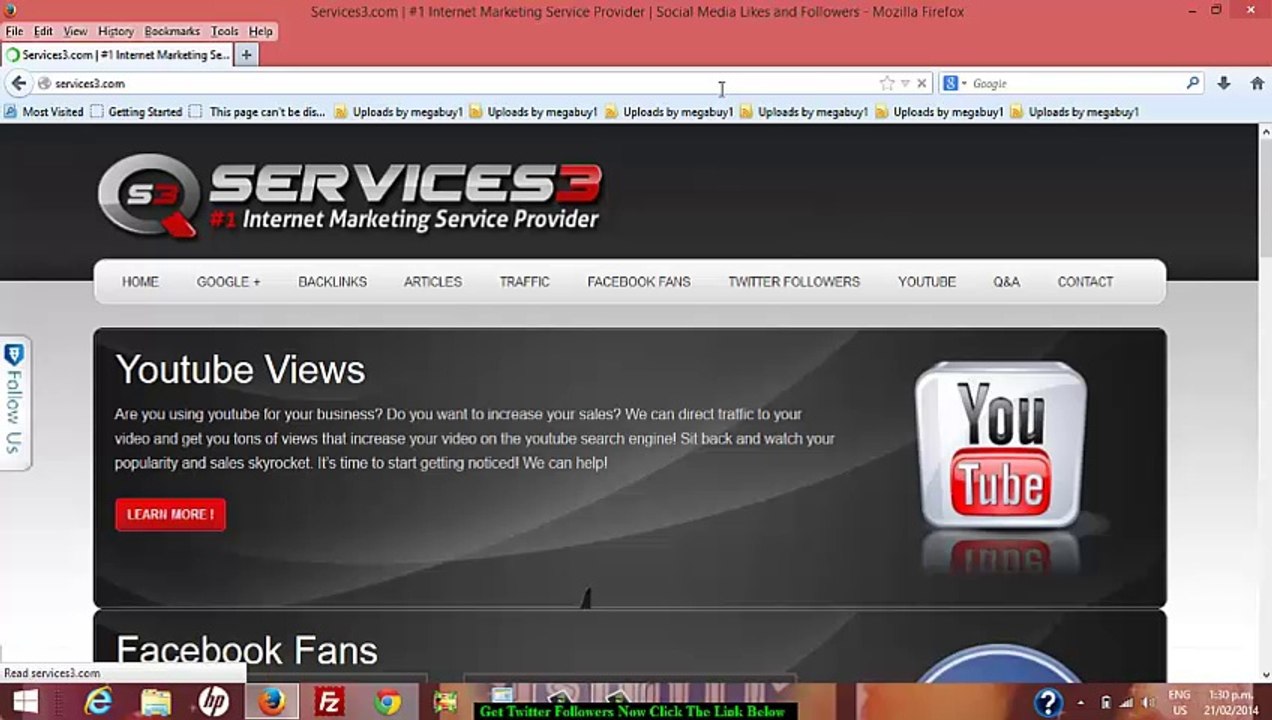1272x720 pixels.
Task: Open the TRAFFIC navigation item
Action: tap(524, 282)
